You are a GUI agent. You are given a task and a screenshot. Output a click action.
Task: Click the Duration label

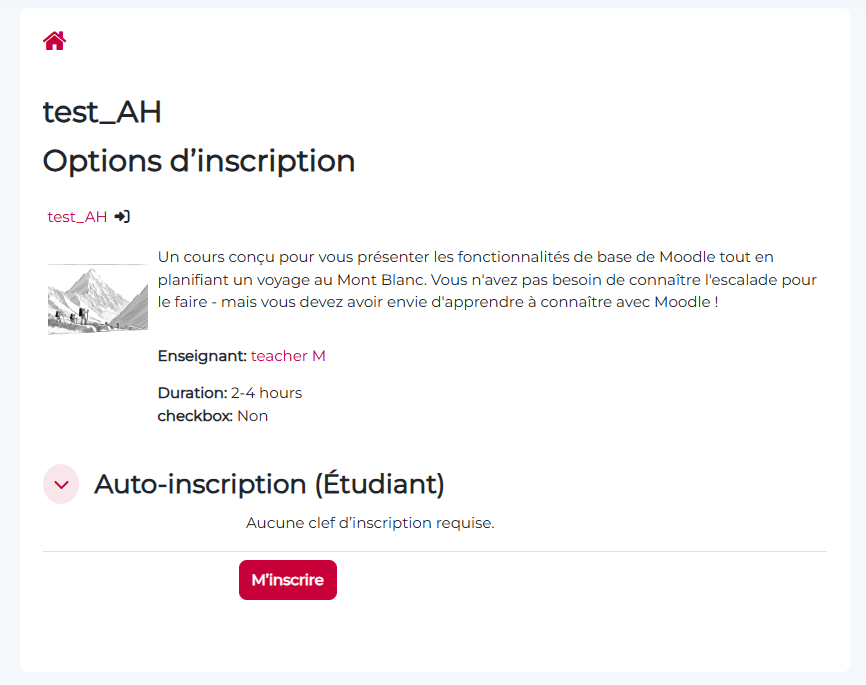point(192,393)
